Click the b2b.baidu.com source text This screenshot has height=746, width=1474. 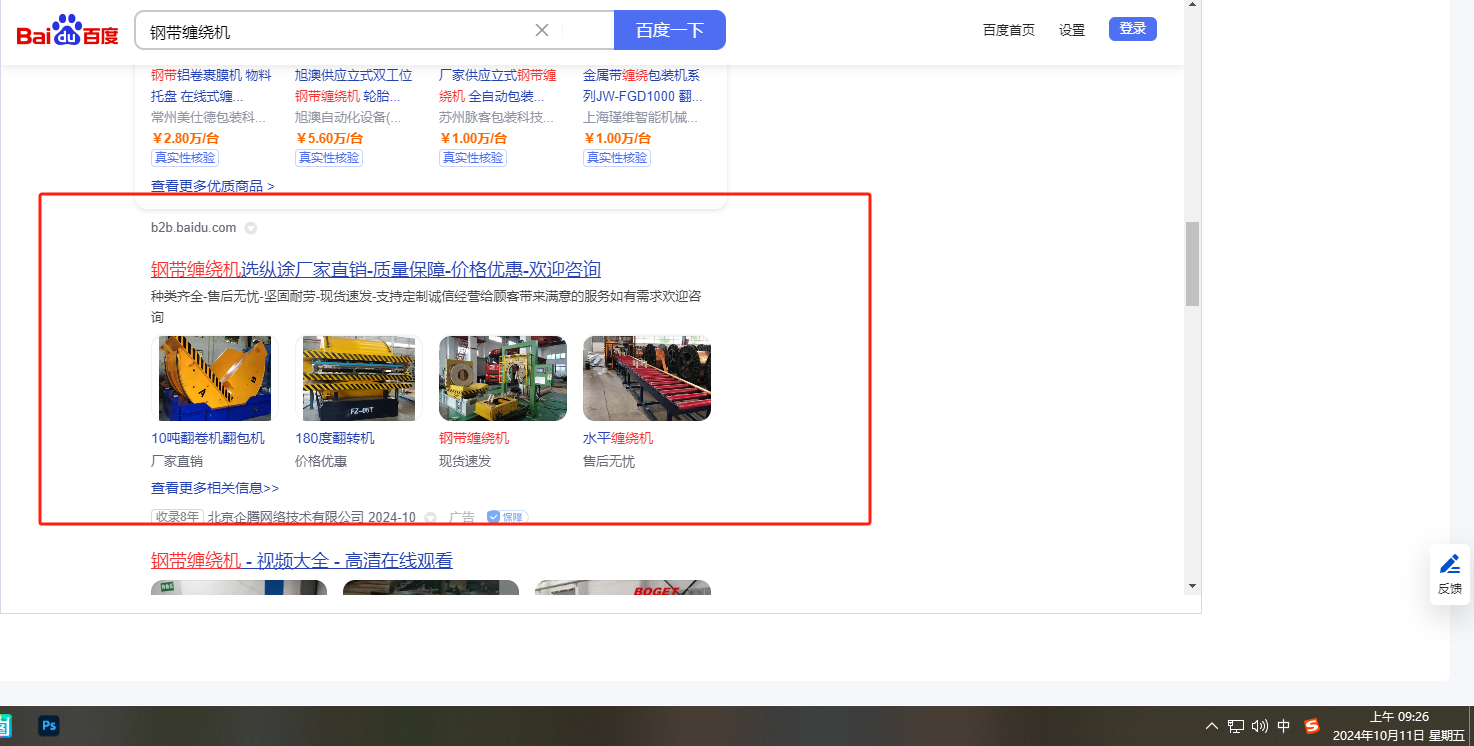pyautogui.click(x=194, y=228)
